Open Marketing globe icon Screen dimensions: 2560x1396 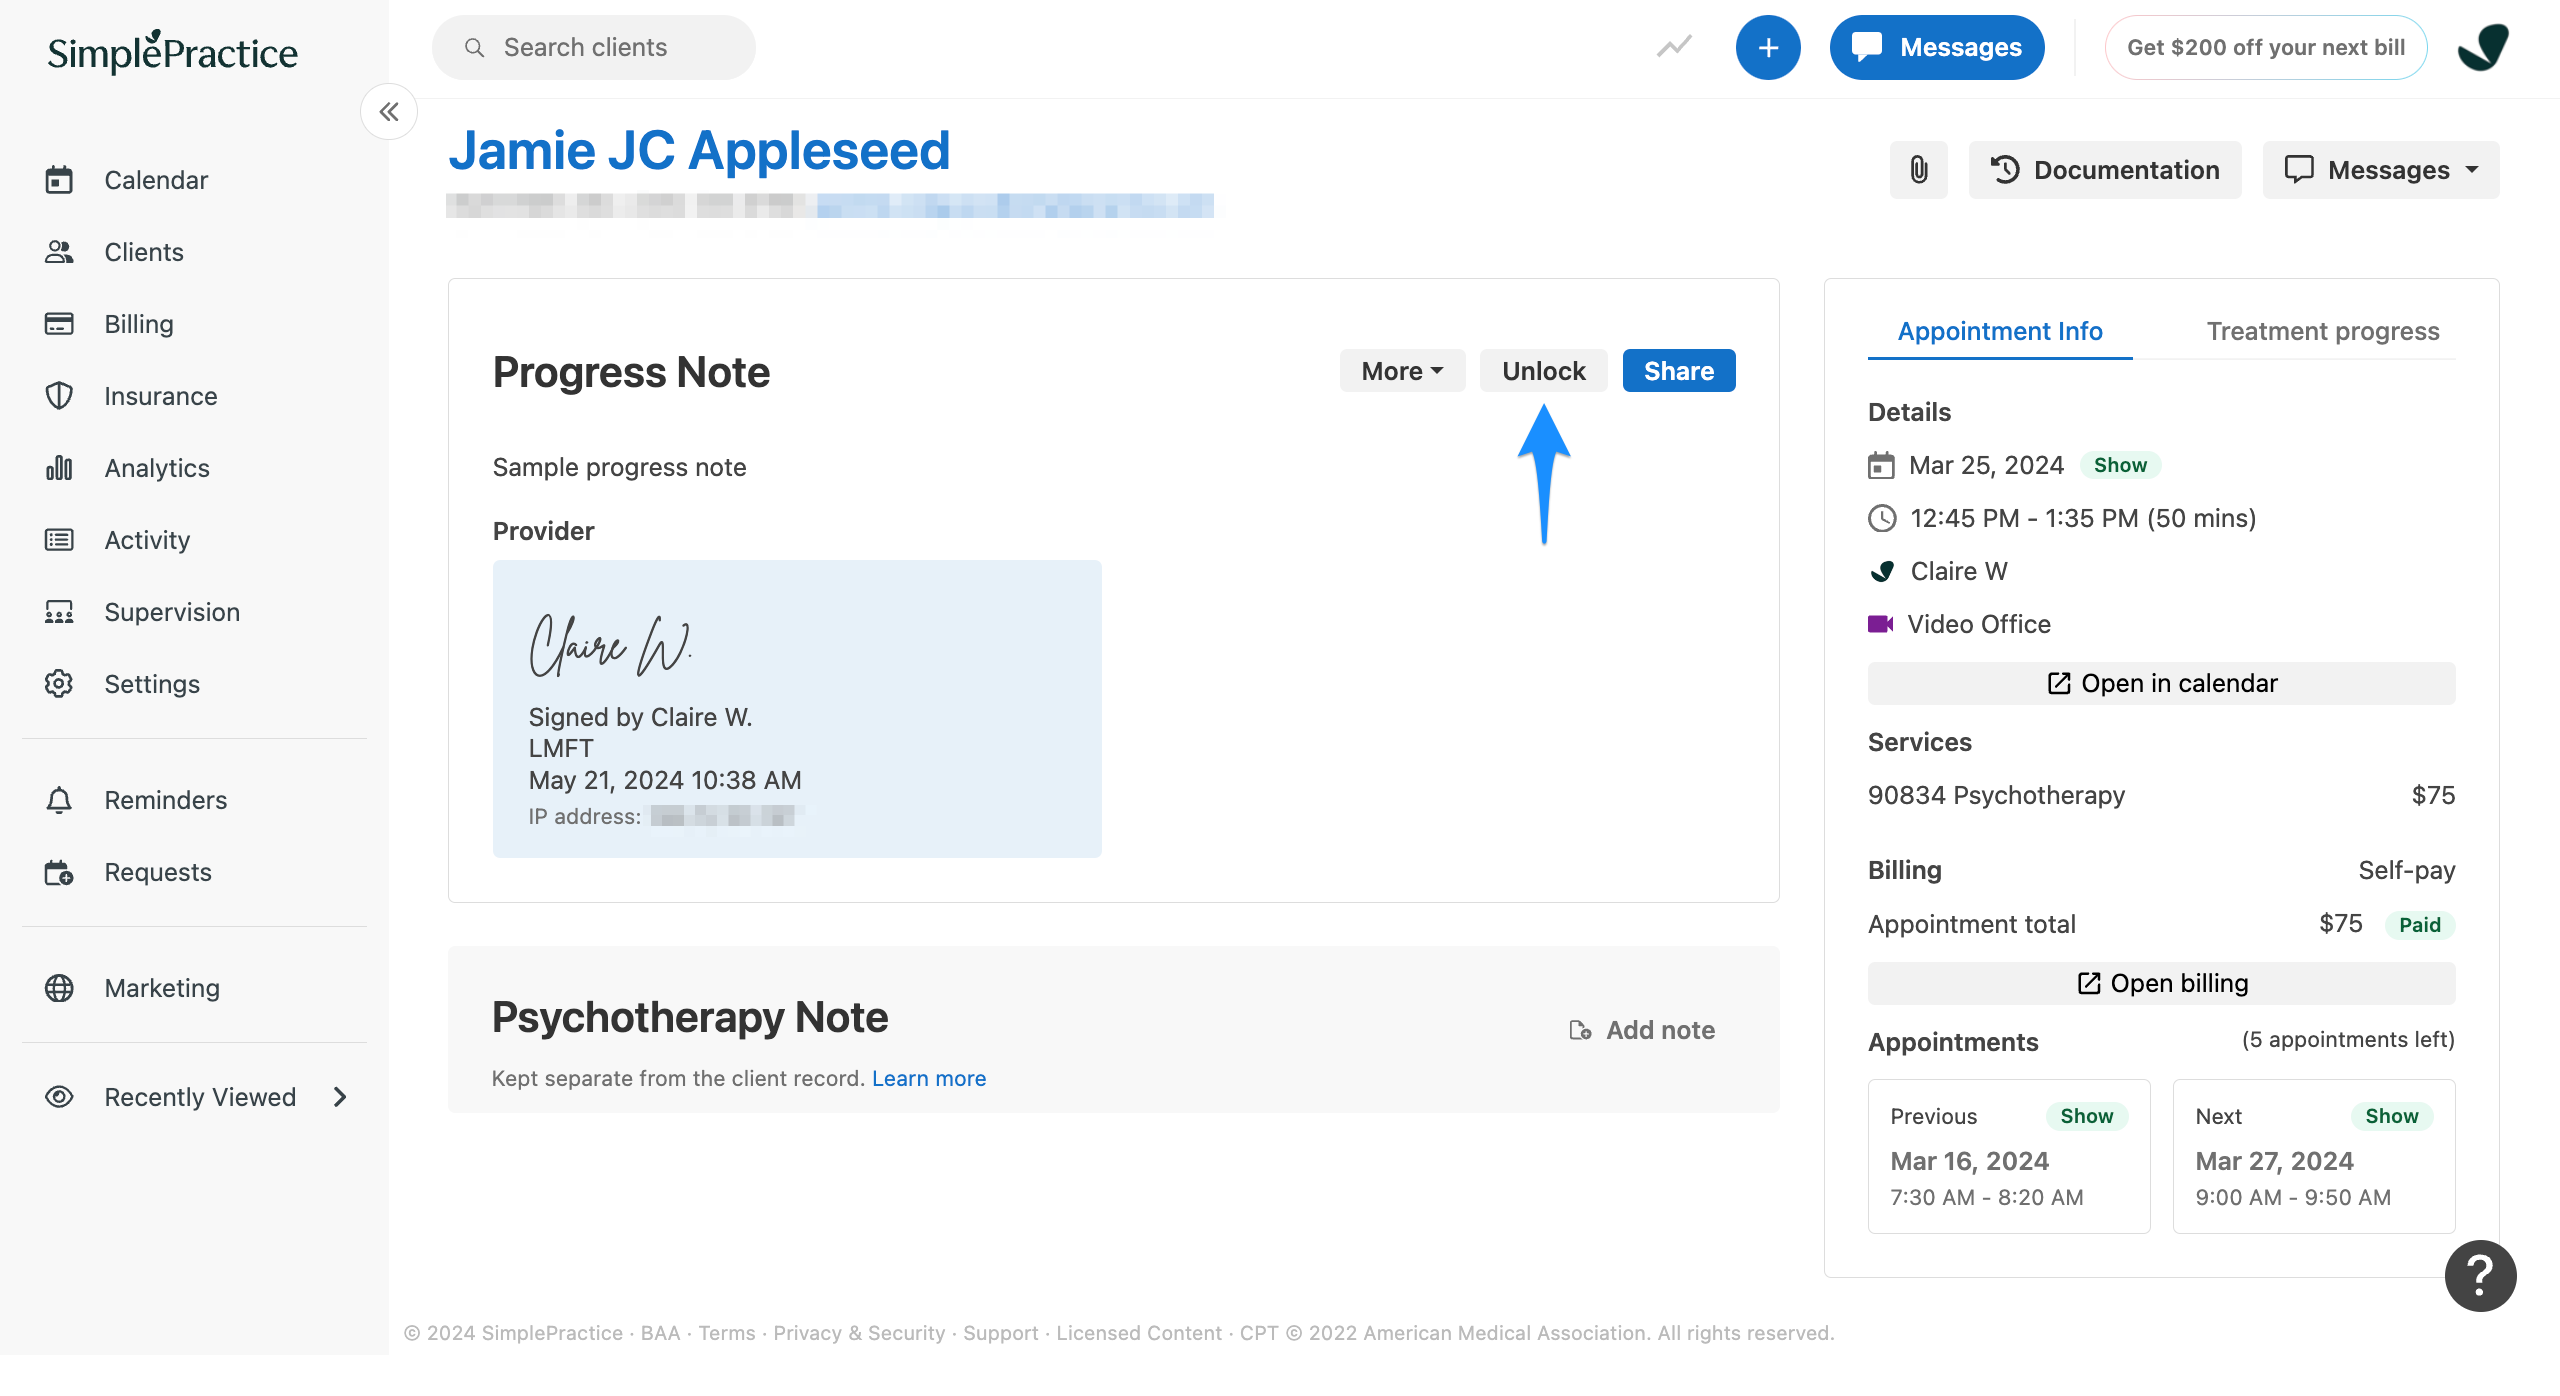tap(59, 988)
